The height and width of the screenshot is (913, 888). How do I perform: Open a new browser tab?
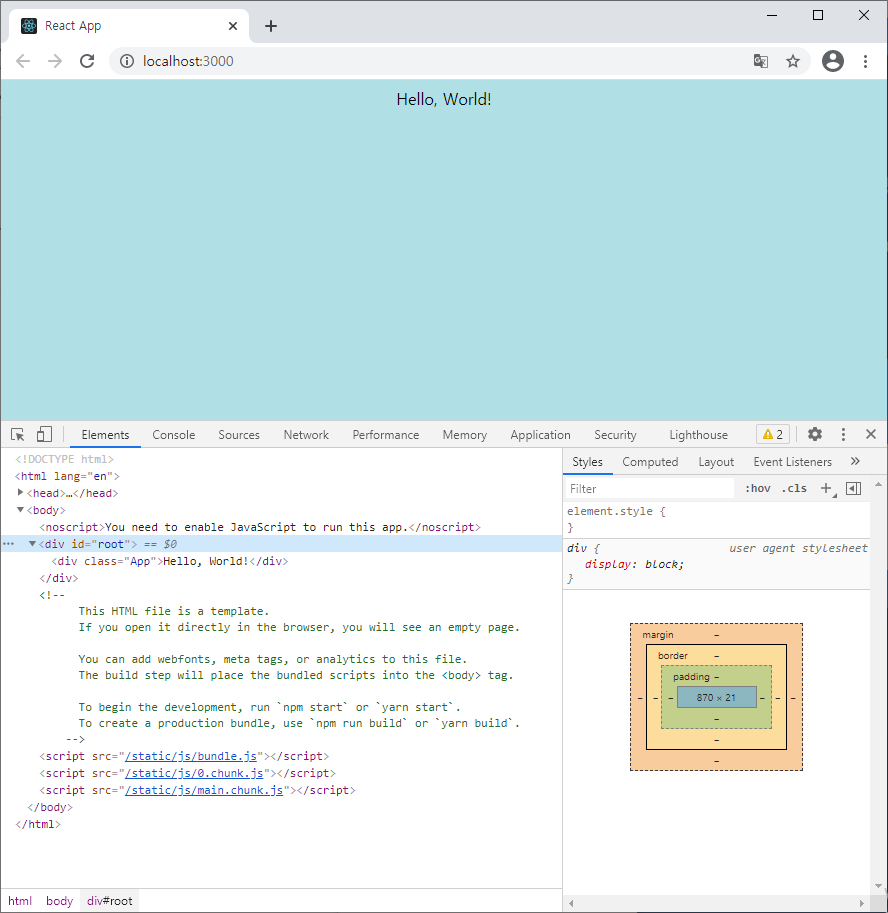click(271, 26)
